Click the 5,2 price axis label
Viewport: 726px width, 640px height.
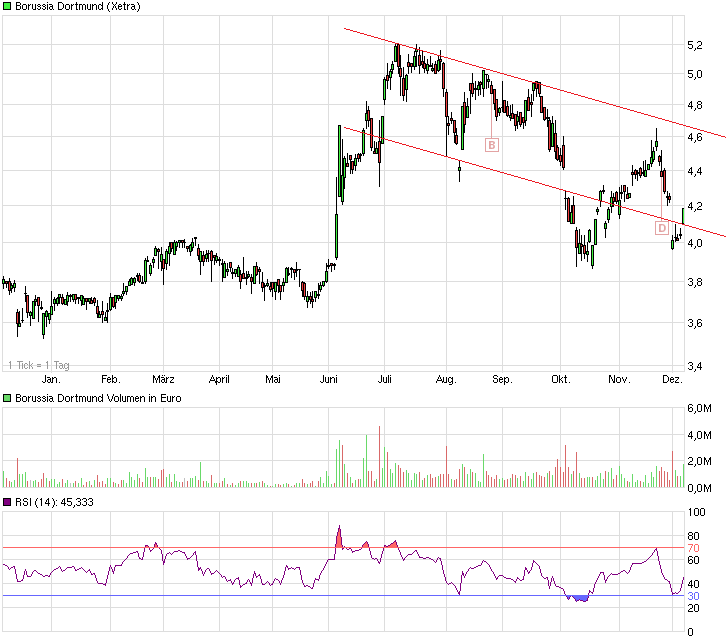[x=694, y=45]
